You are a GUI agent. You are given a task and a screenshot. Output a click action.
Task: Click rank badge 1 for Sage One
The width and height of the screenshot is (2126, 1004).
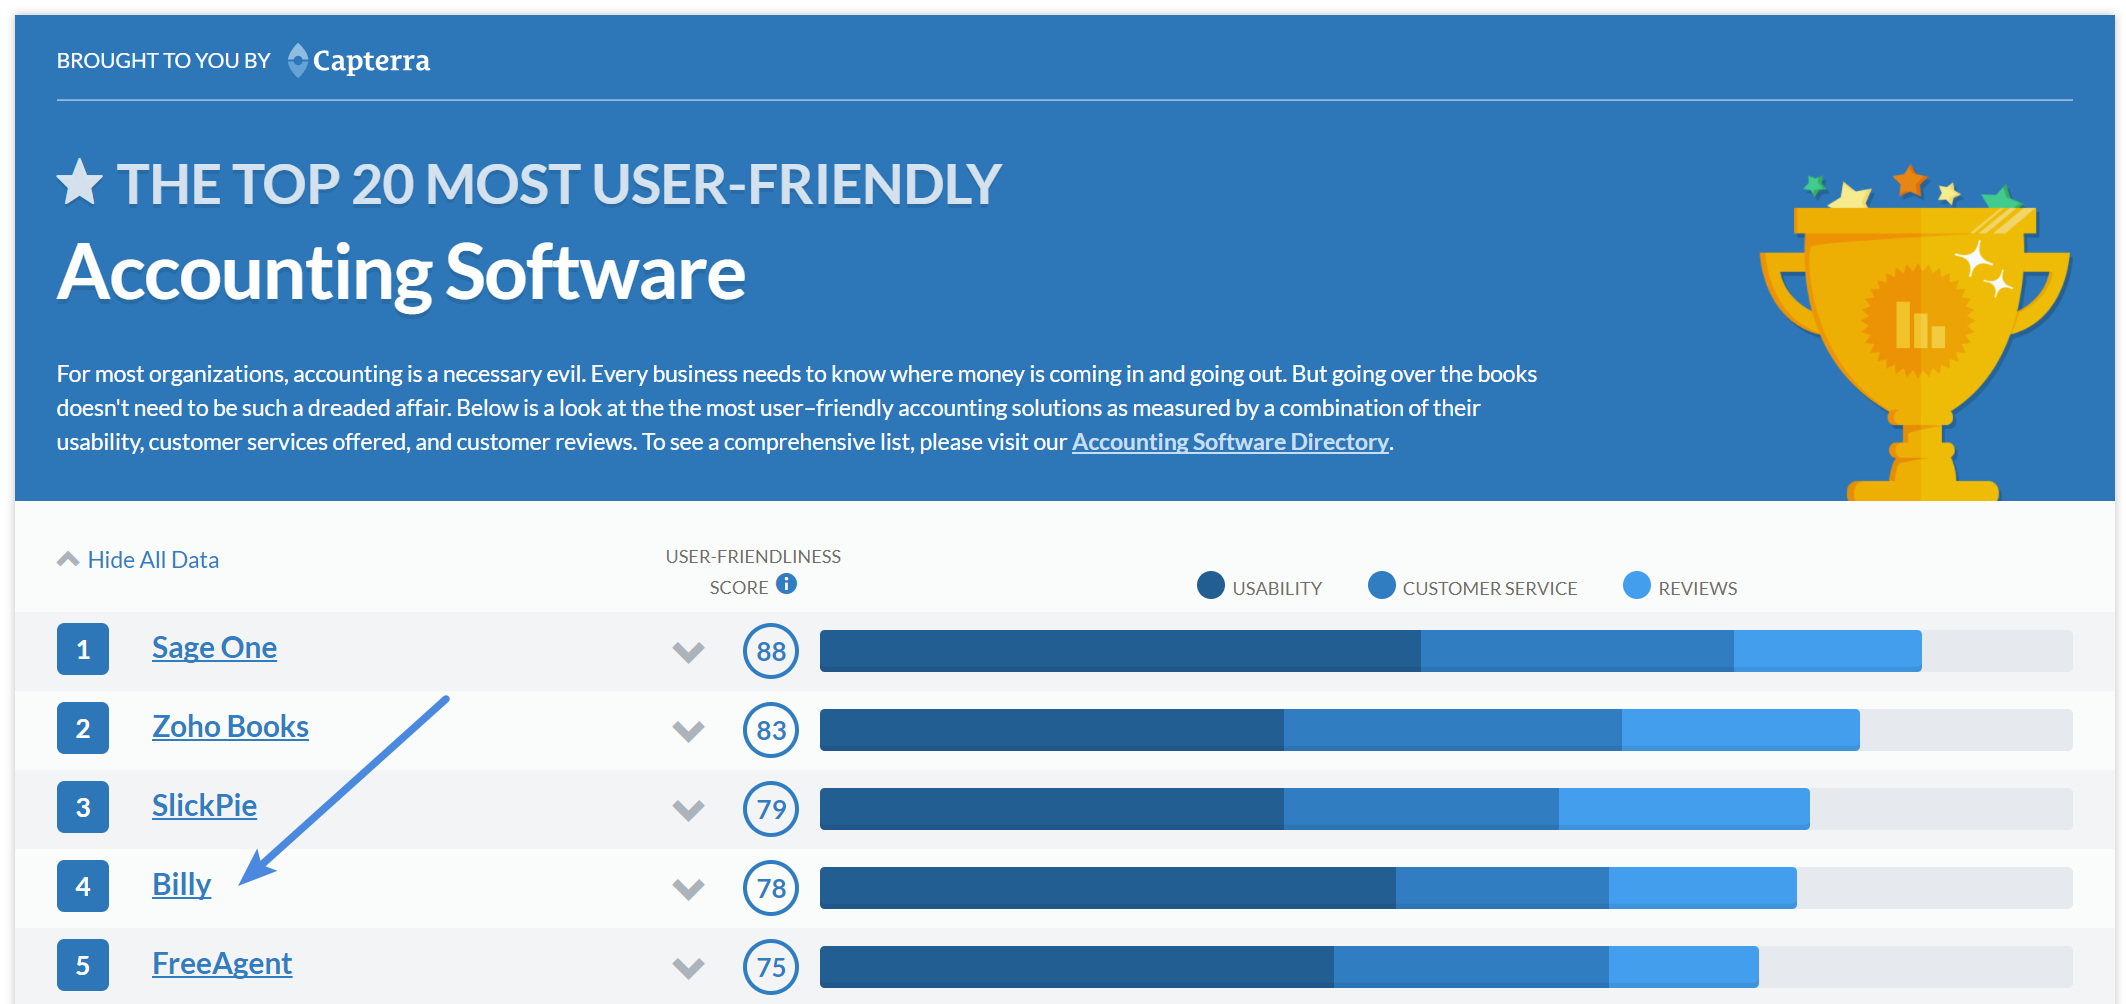point(83,649)
